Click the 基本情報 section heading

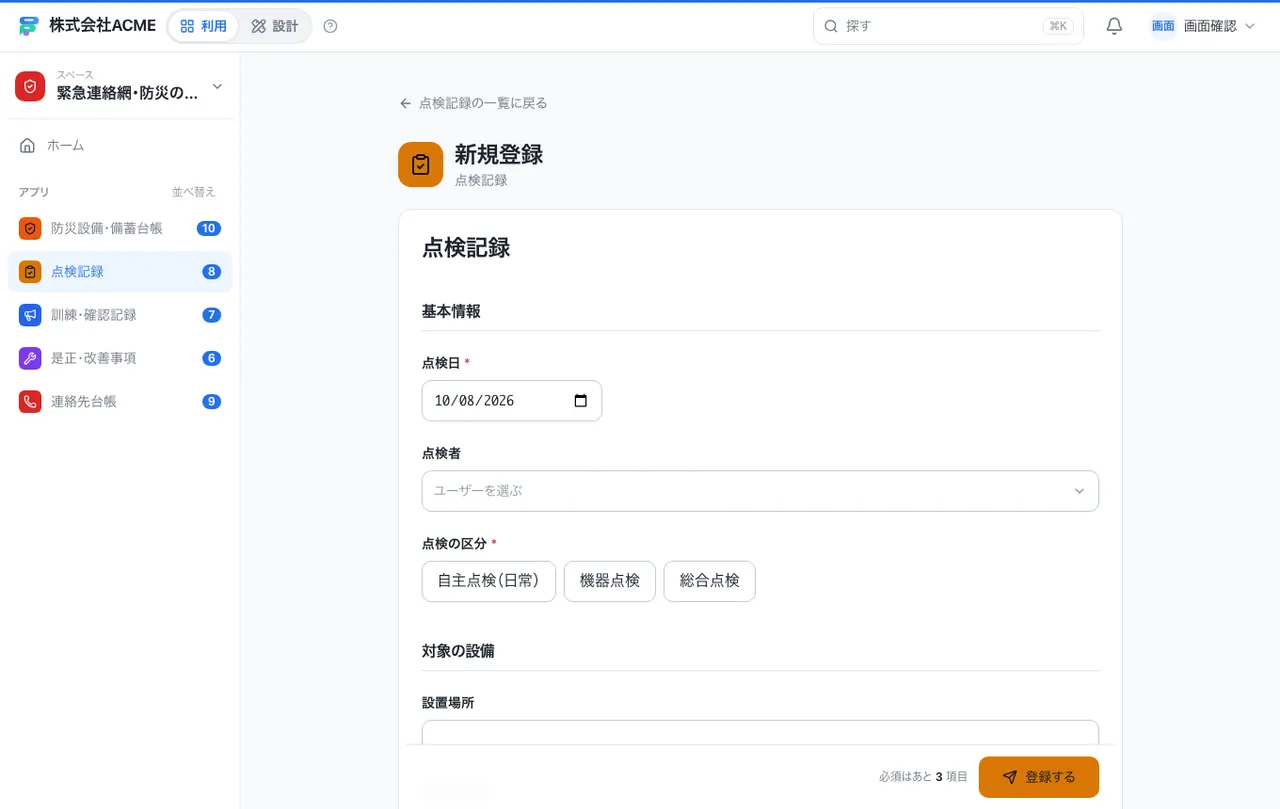[451, 311]
